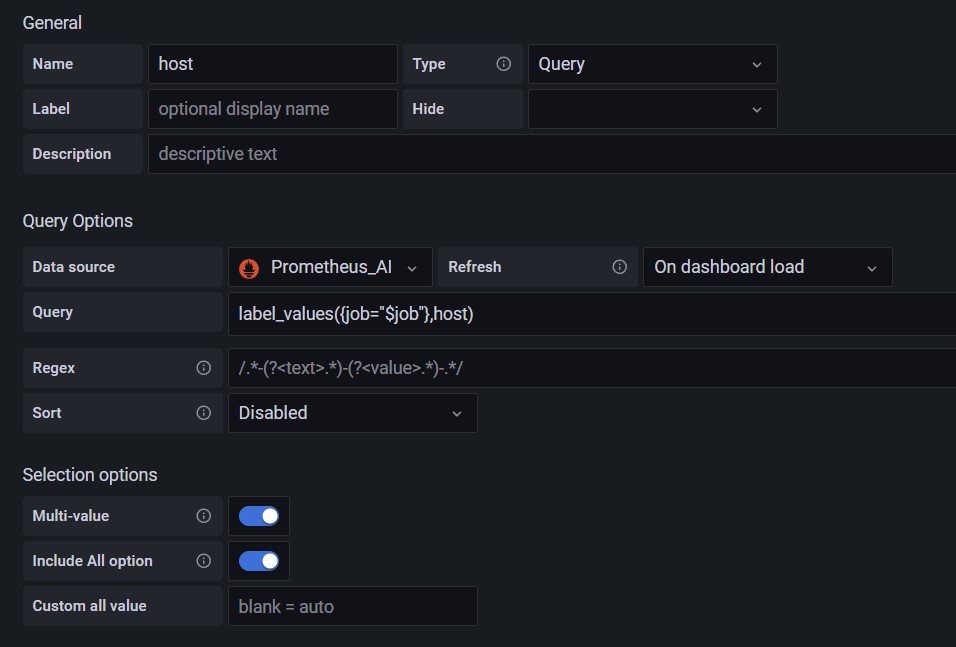Screen dimensions: 956x647
Task: Click the Refresh info icon
Action: [619, 266]
